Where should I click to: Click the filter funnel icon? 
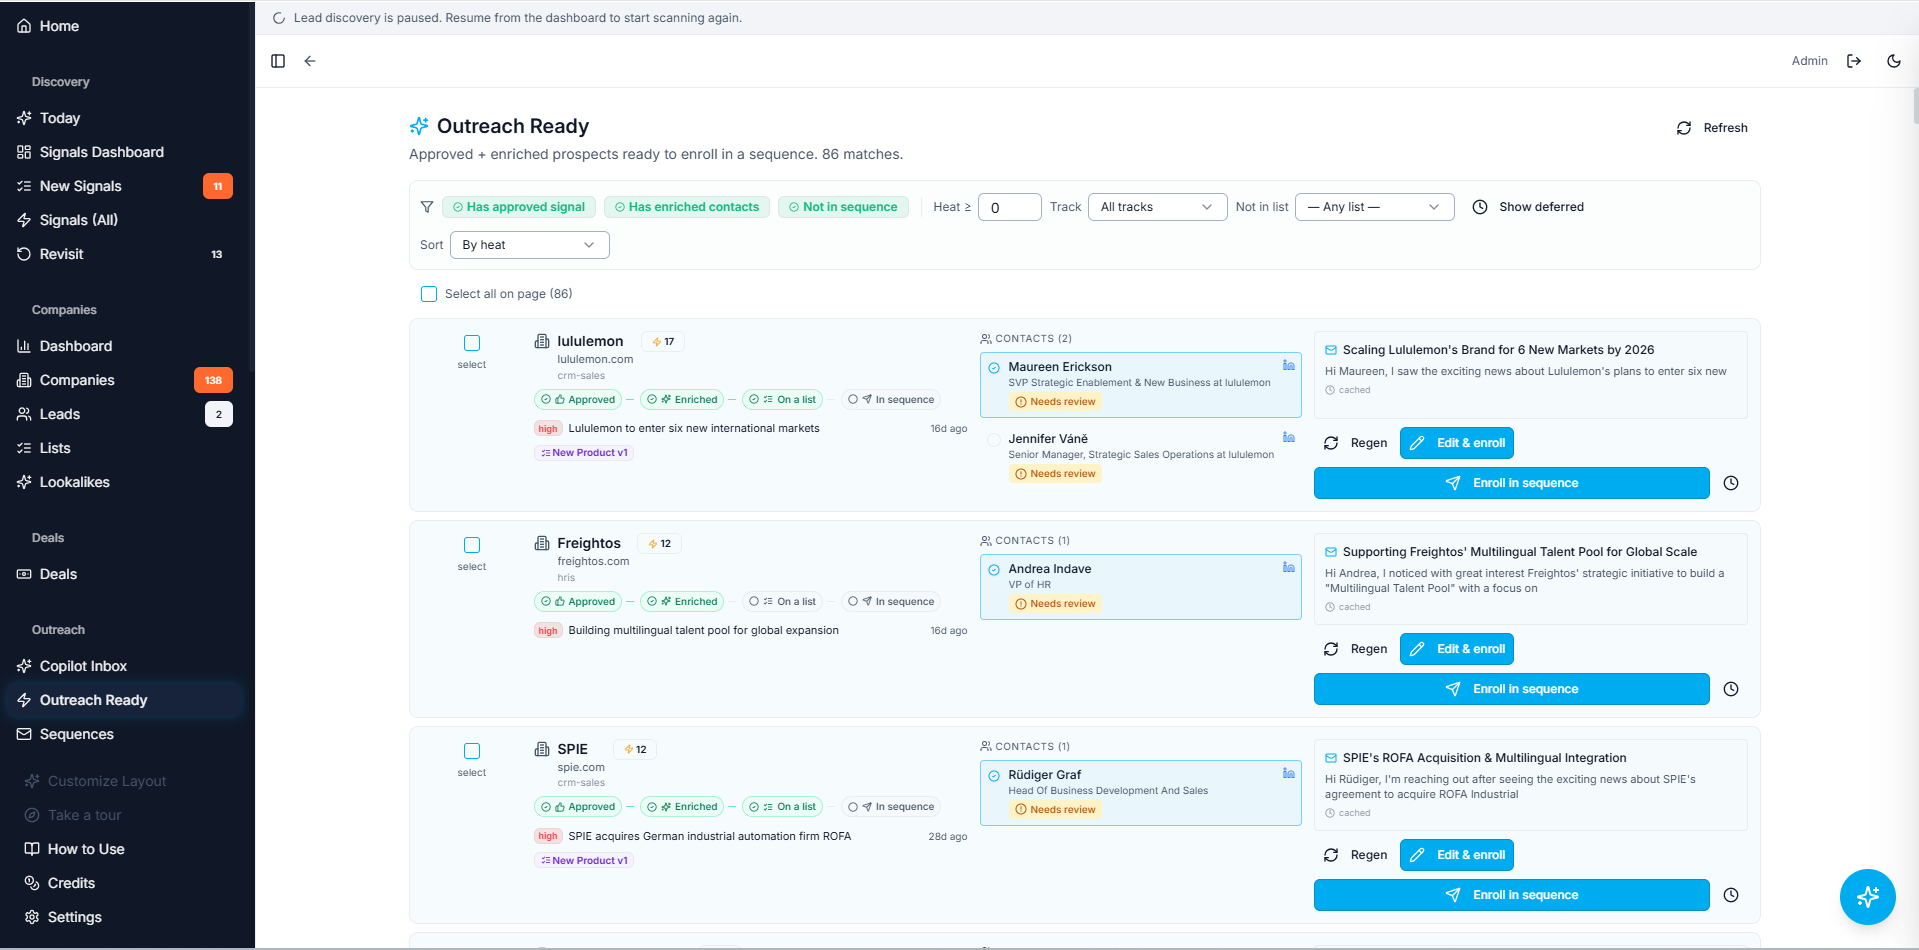click(427, 207)
